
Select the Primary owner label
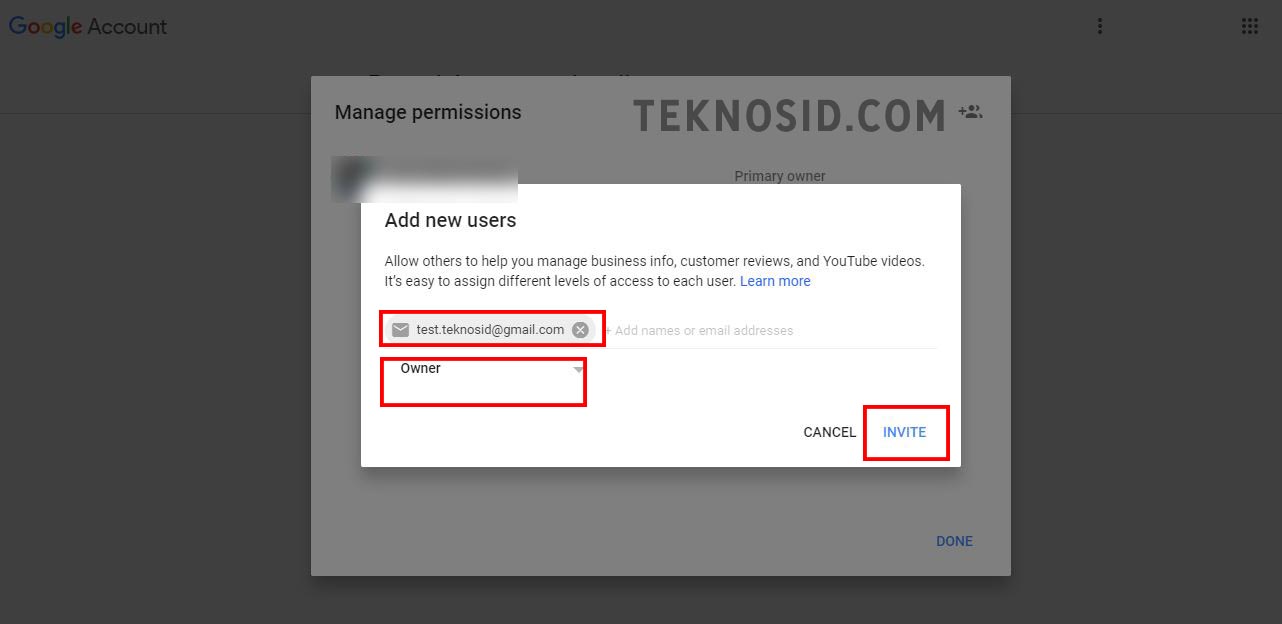[x=780, y=176]
